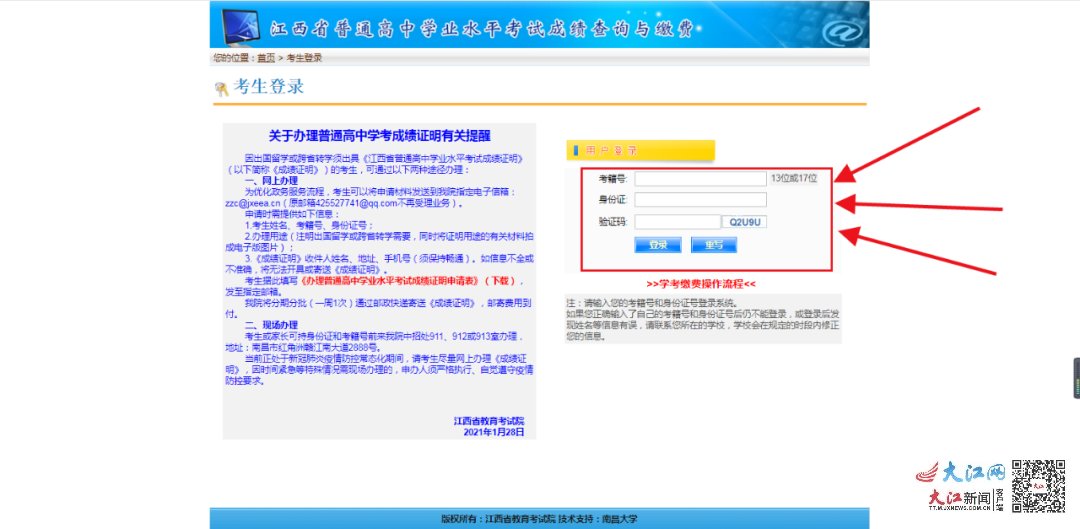Refresh the Q2U9U captcha image
This screenshot has width=1080, height=529.
point(746,222)
